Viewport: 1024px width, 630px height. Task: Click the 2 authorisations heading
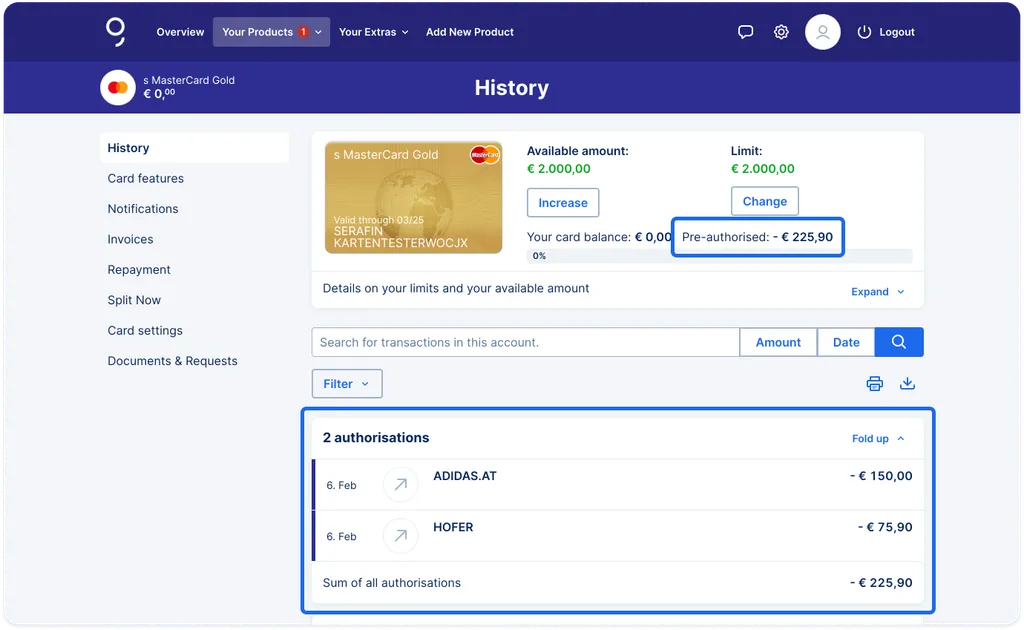(376, 438)
